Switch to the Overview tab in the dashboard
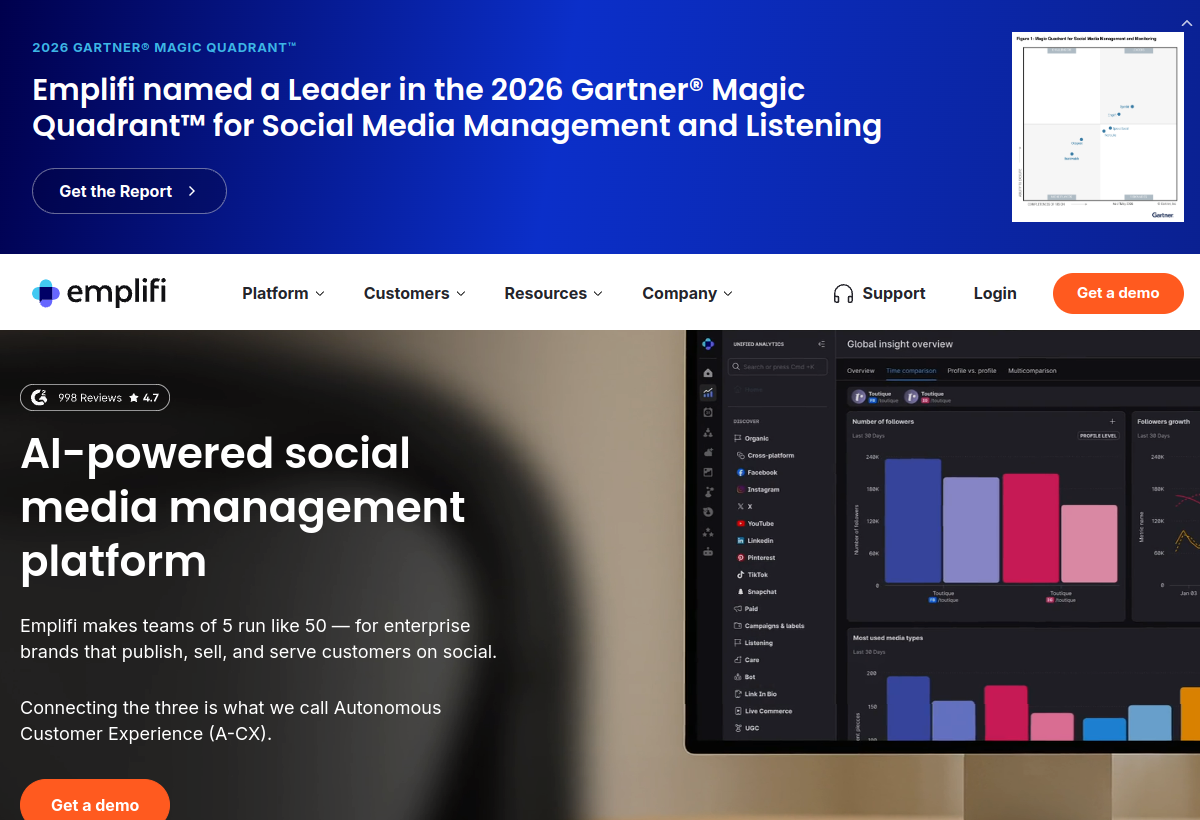The image size is (1200, 820). point(860,371)
